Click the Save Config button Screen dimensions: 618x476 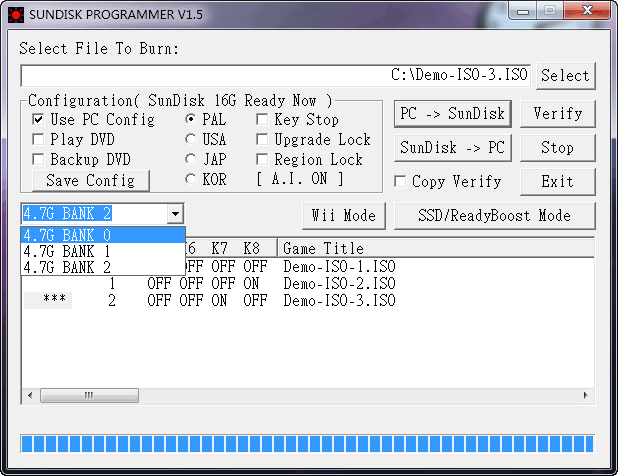[x=91, y=181]
